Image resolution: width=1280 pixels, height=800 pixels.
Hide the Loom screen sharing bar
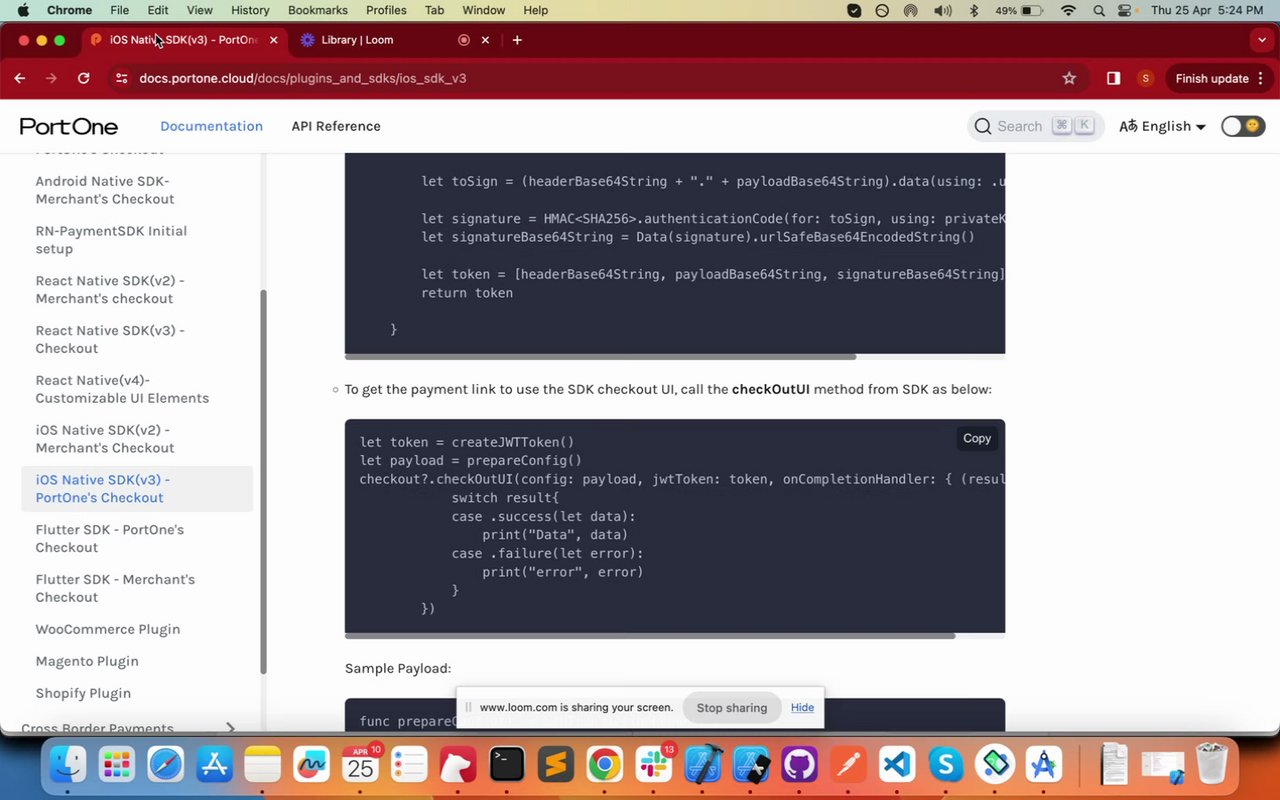802,707
